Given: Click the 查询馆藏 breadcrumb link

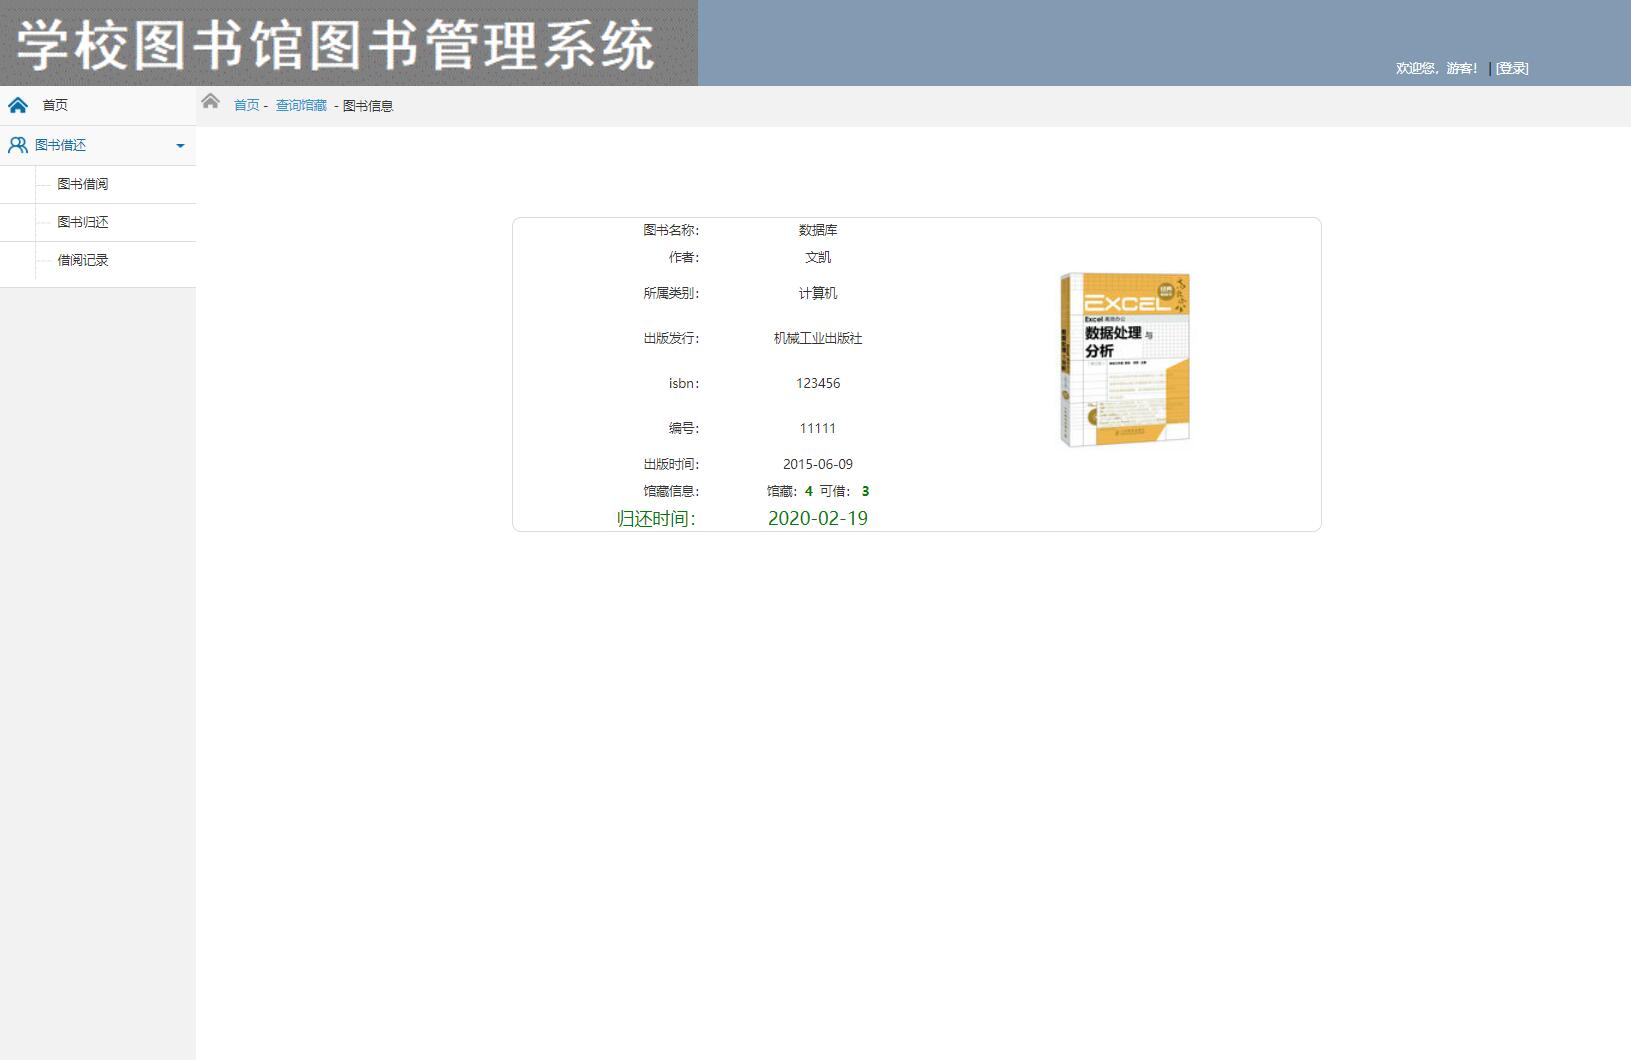Looking at the screenshot, I should click(300, 104).
